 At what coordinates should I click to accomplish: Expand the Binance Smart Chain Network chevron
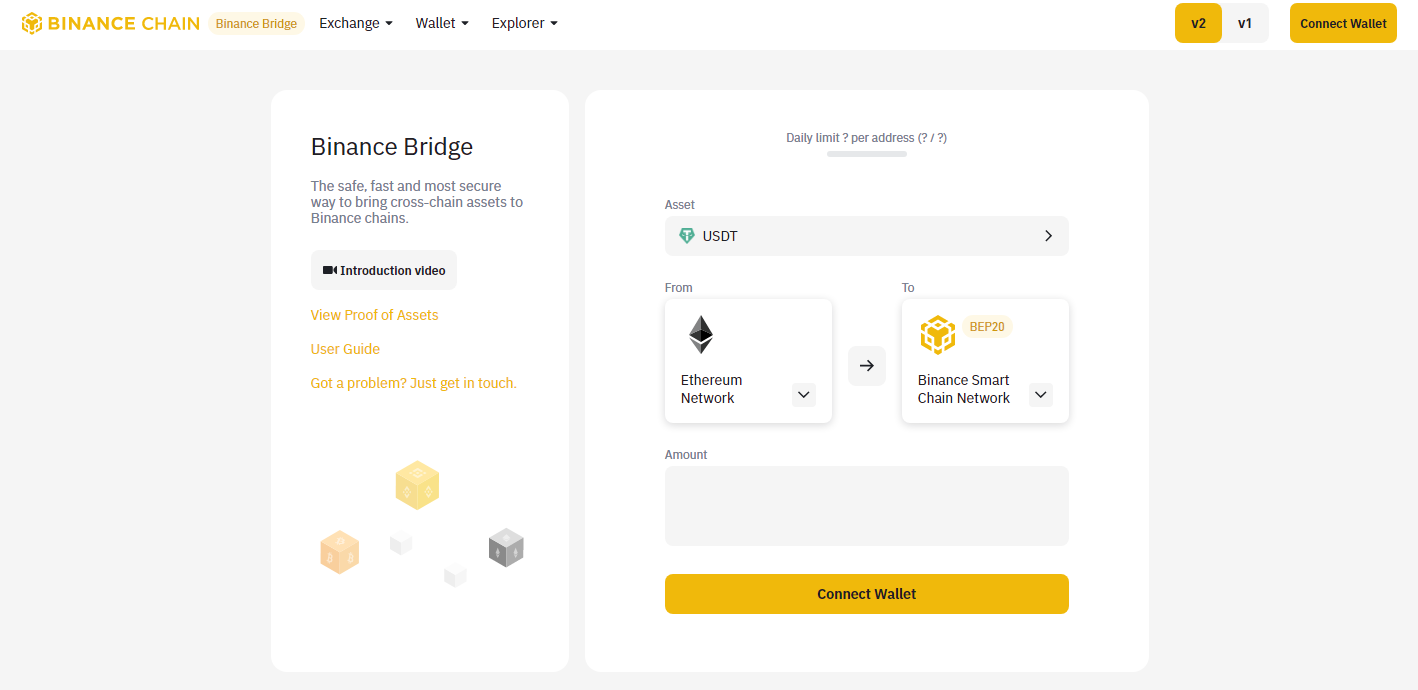pos(1041,394)
